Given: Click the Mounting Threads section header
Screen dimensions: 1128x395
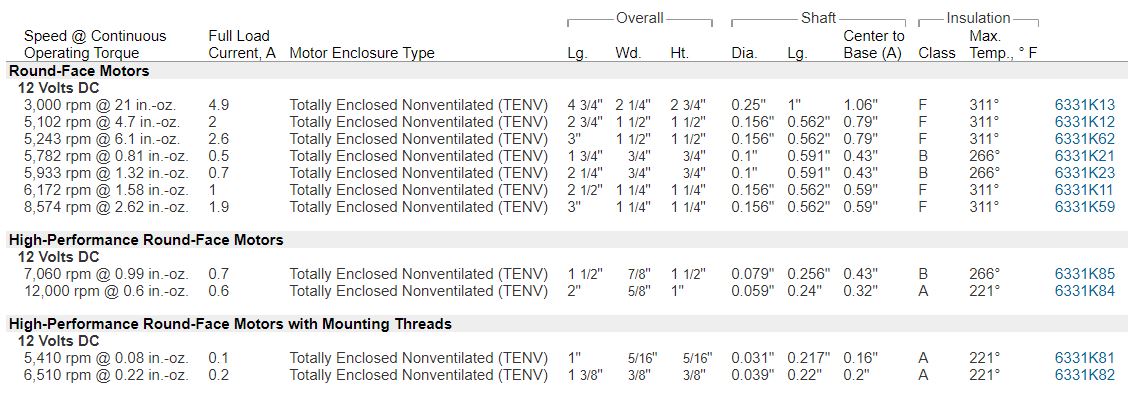Looking at the screenshot, I should 230,324.
